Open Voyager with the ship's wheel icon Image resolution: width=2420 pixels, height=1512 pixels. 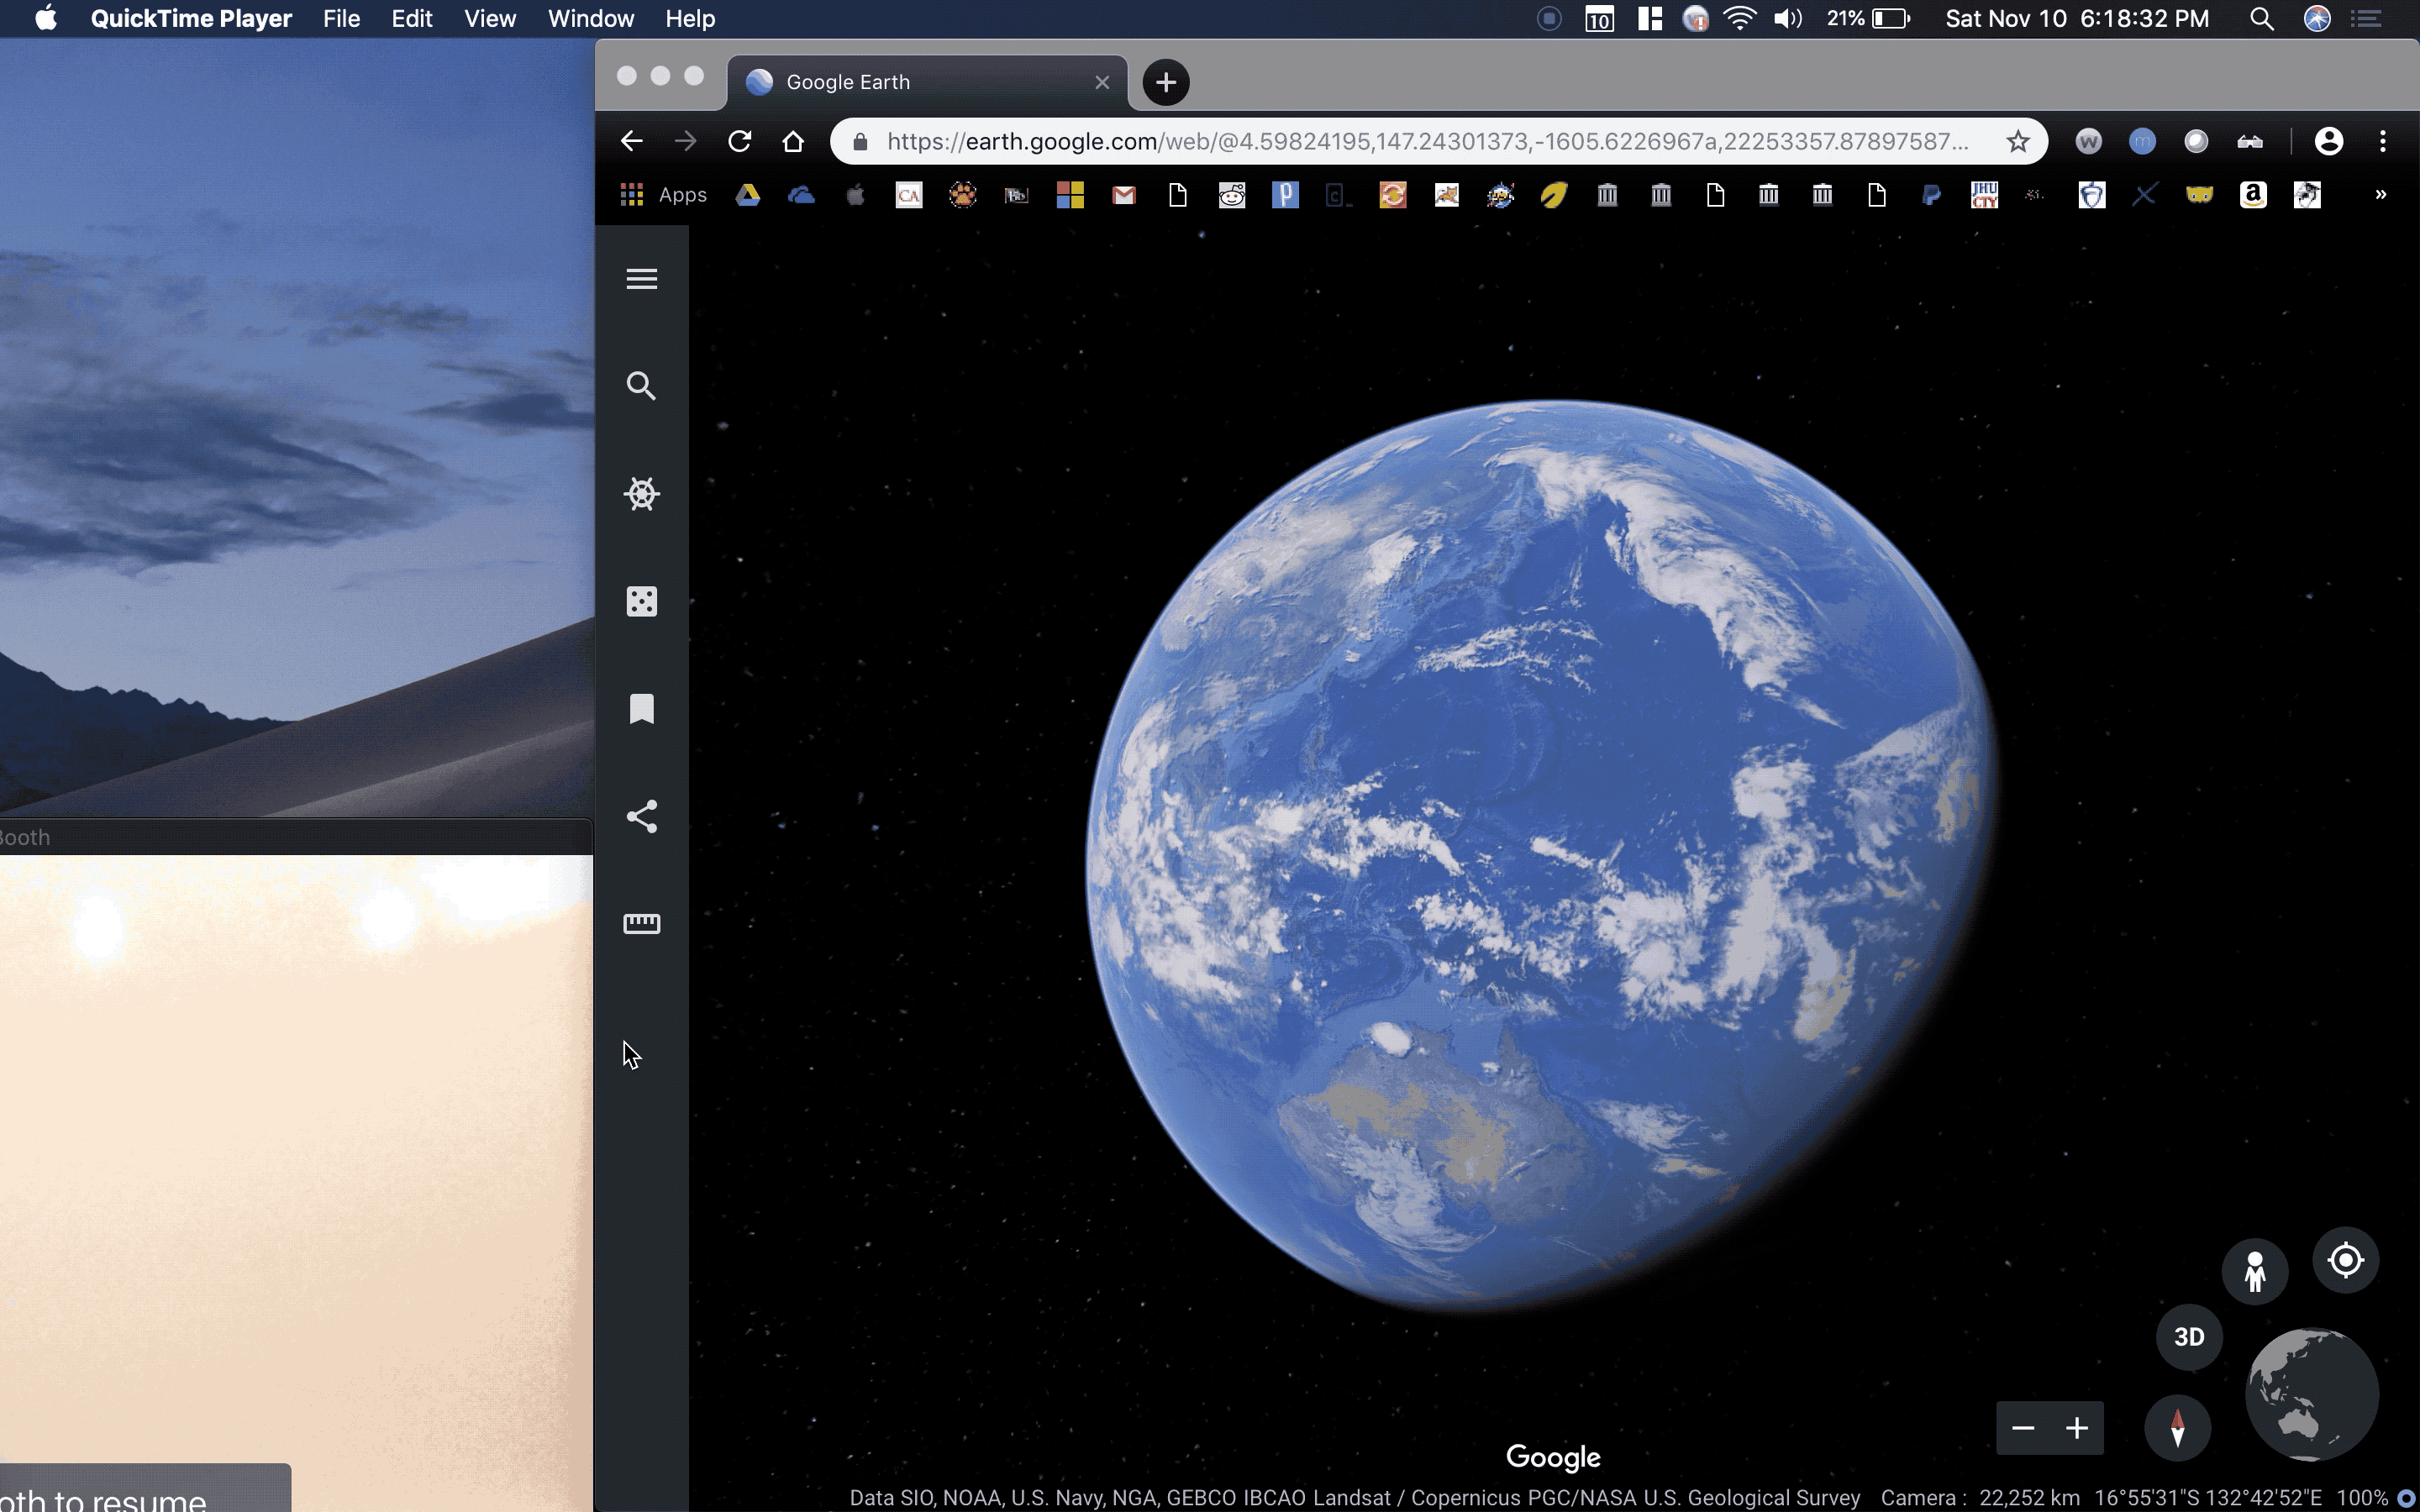point(641,494)
